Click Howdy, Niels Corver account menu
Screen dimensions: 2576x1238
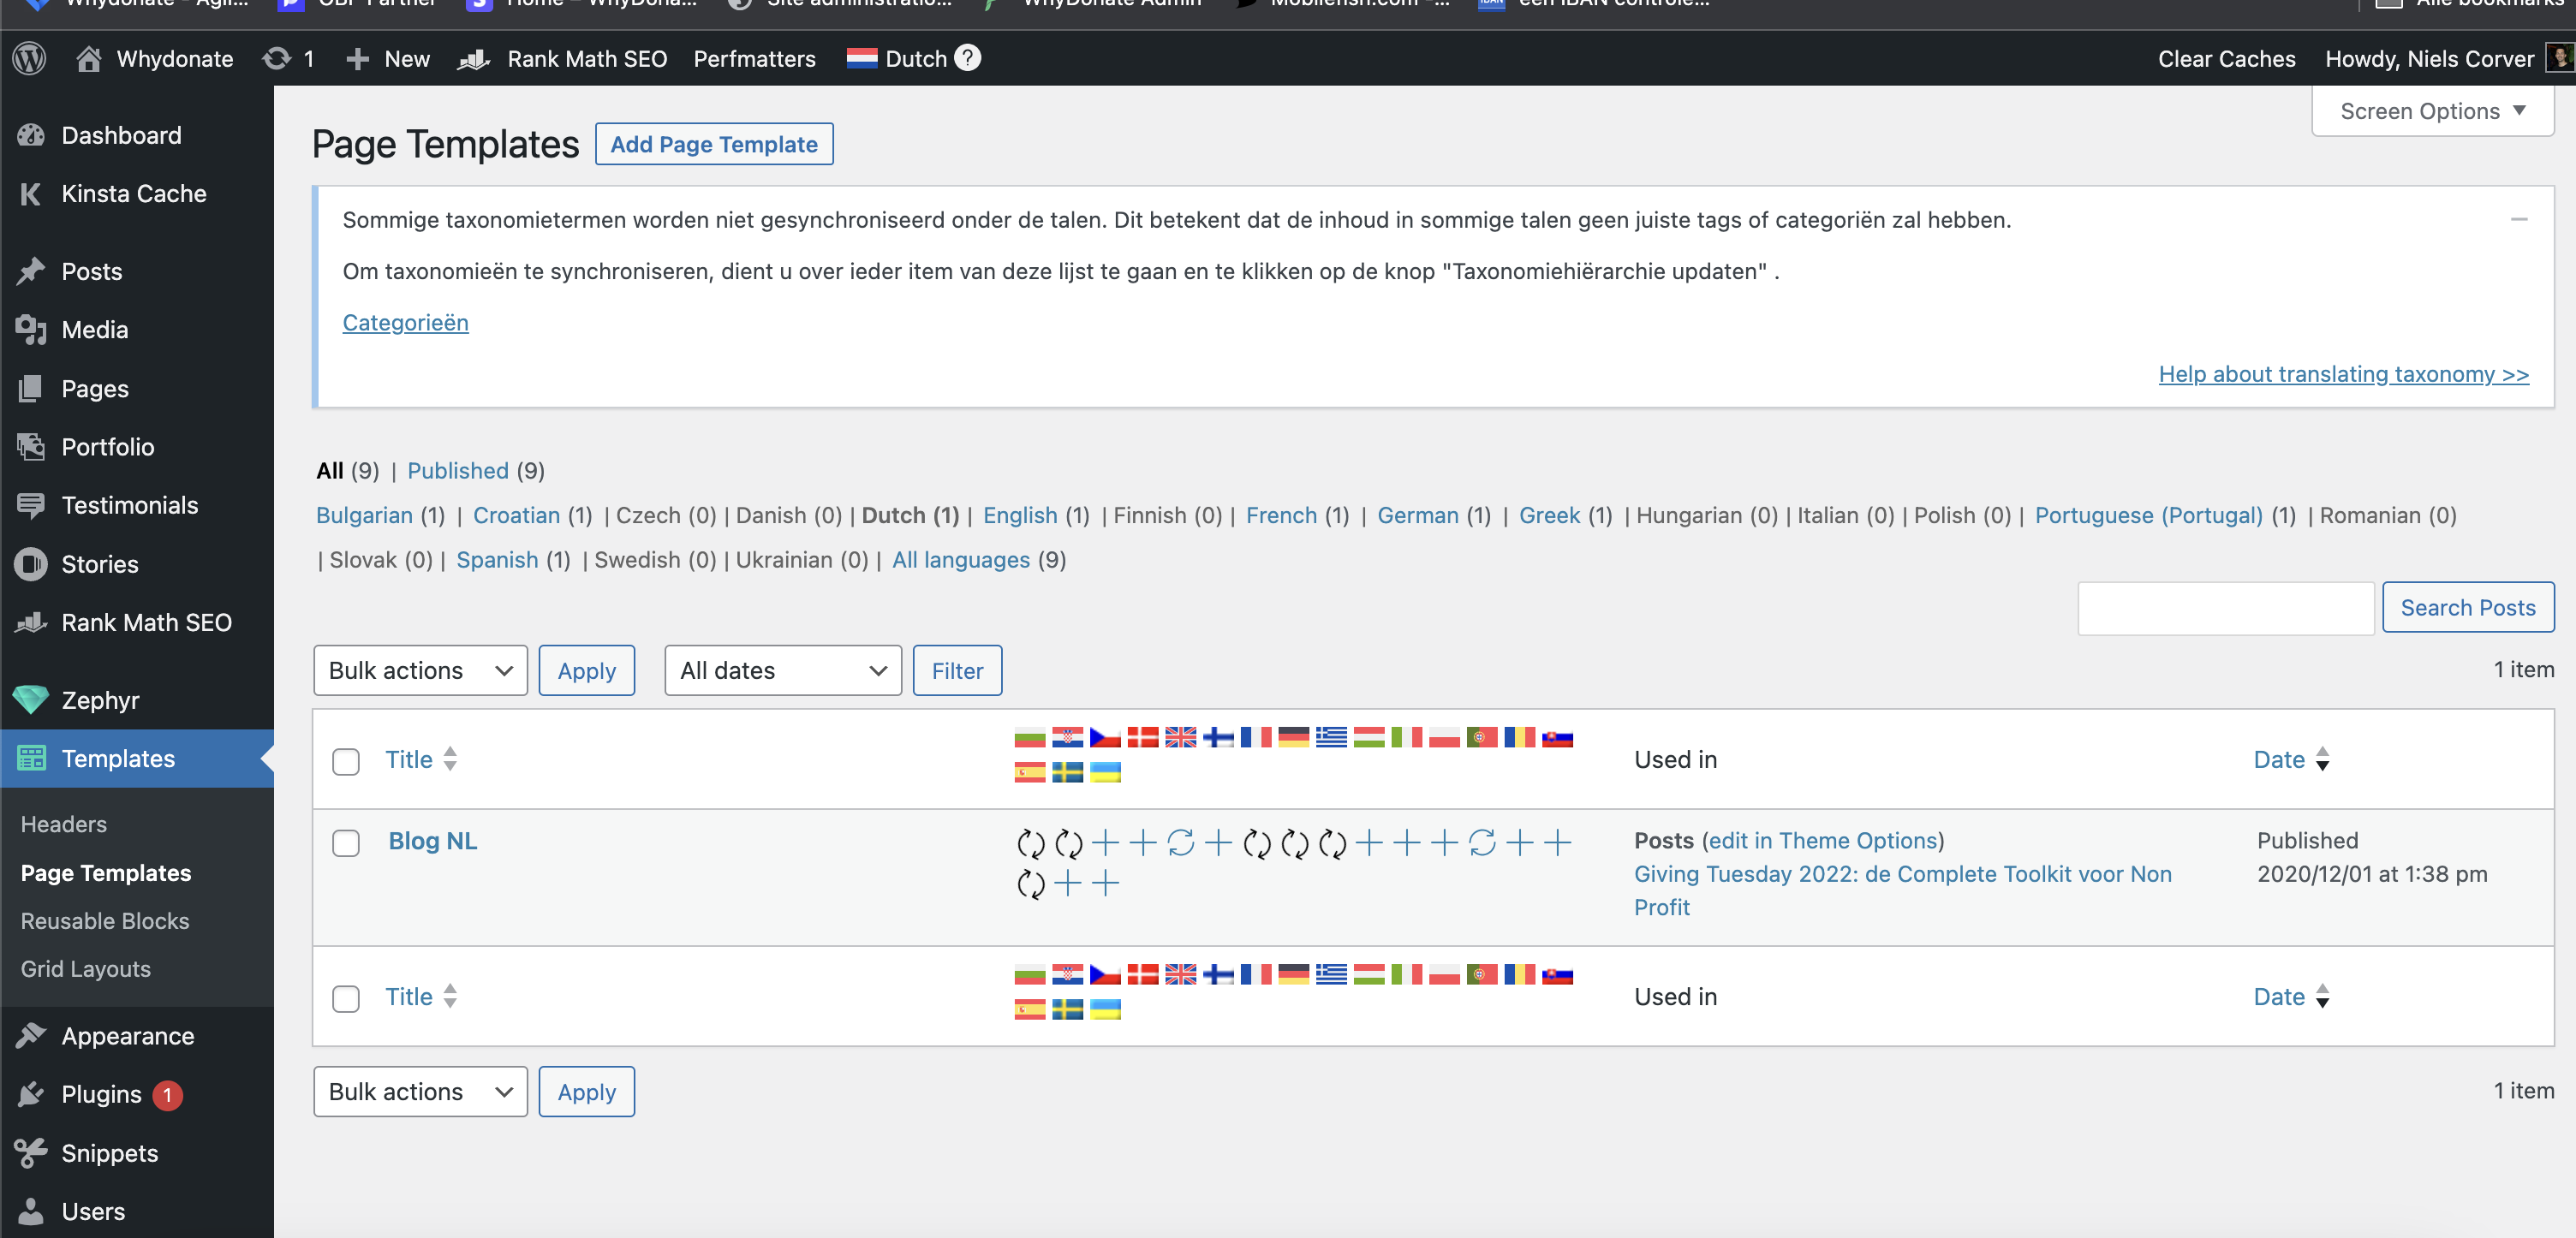click(x=2429, y=58)
